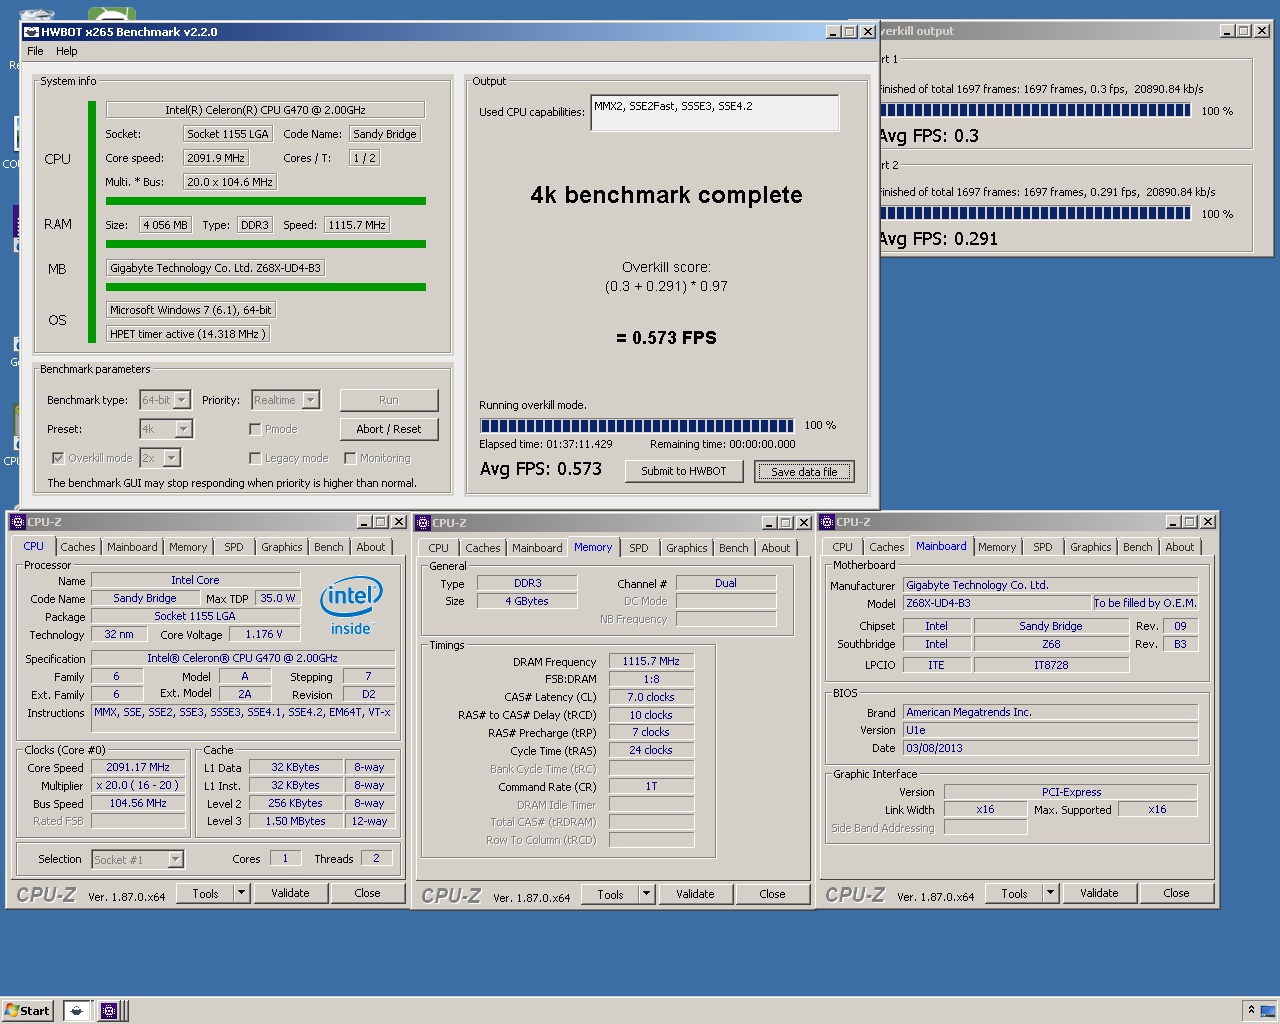Expand the system tray hidden icons chevron
Screen dimensions: 1280x1024
1251,1010
